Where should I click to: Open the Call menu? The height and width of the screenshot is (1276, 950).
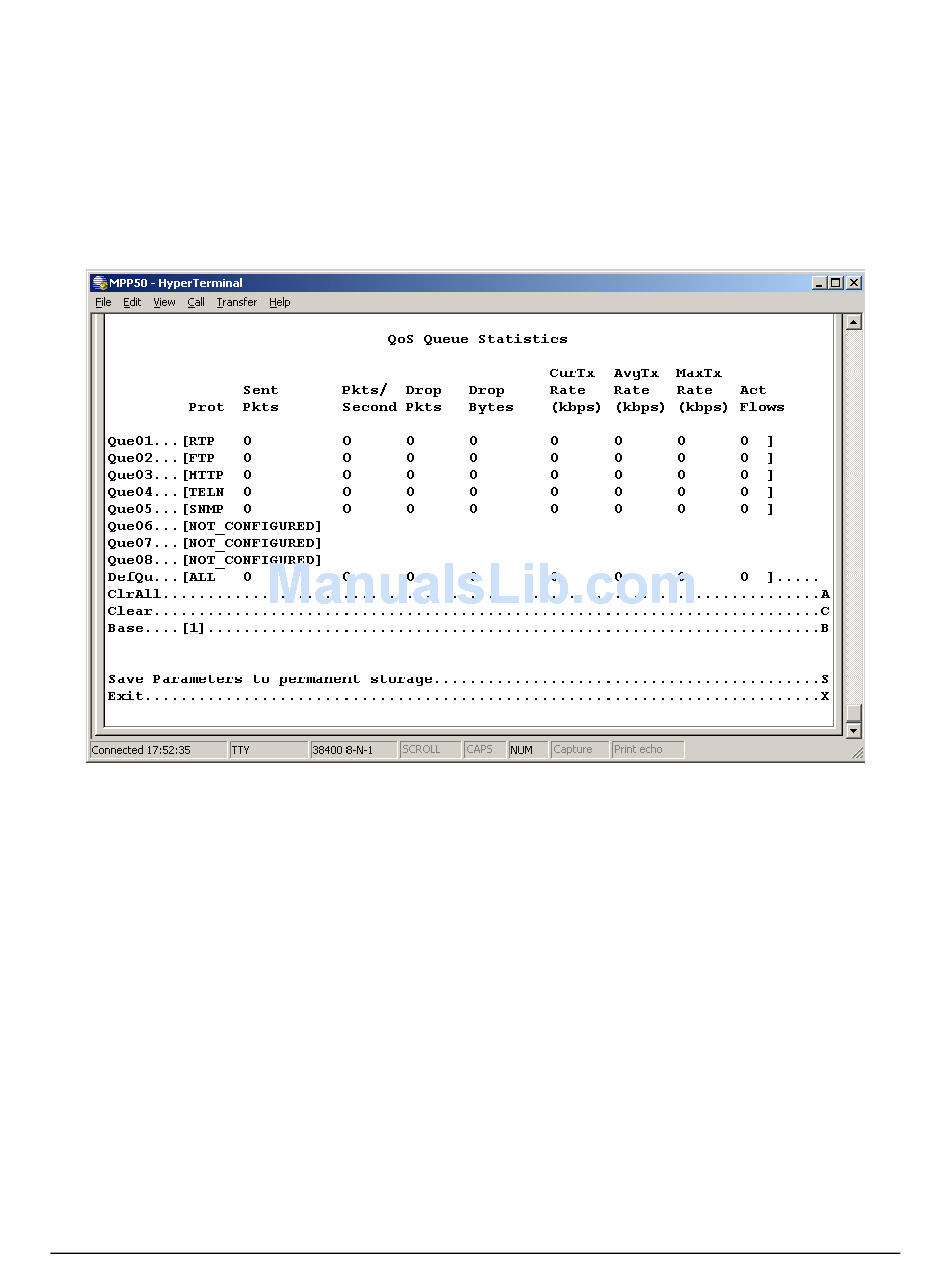pos(196,302)
